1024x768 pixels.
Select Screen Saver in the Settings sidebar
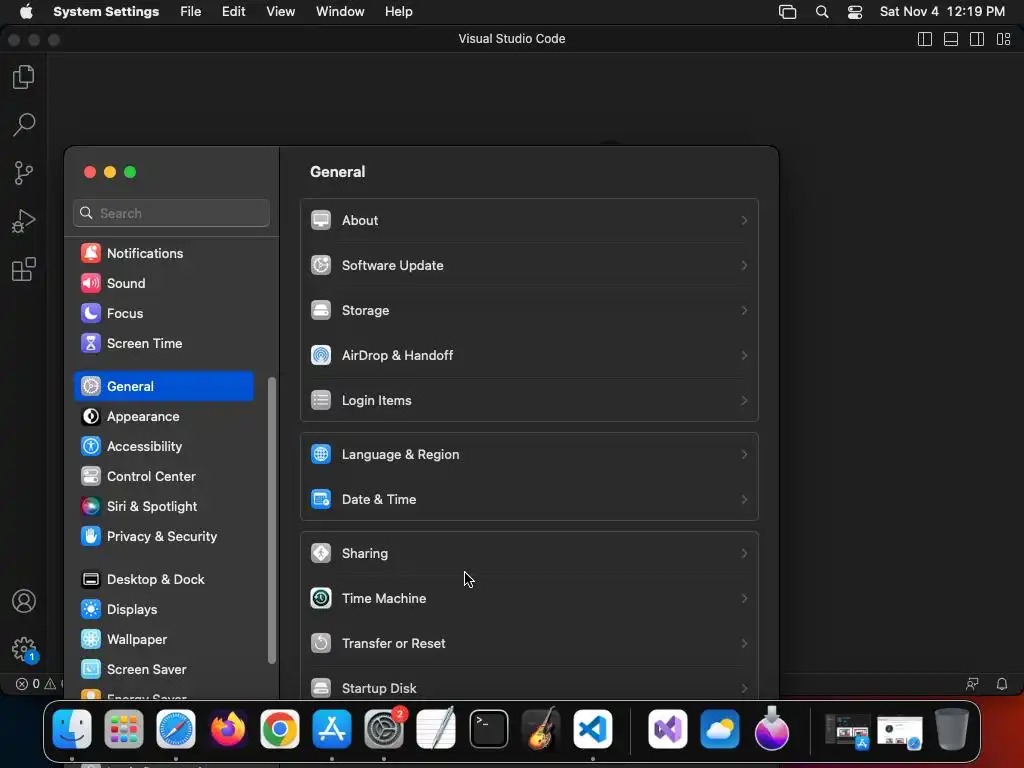tap(163, 670)
